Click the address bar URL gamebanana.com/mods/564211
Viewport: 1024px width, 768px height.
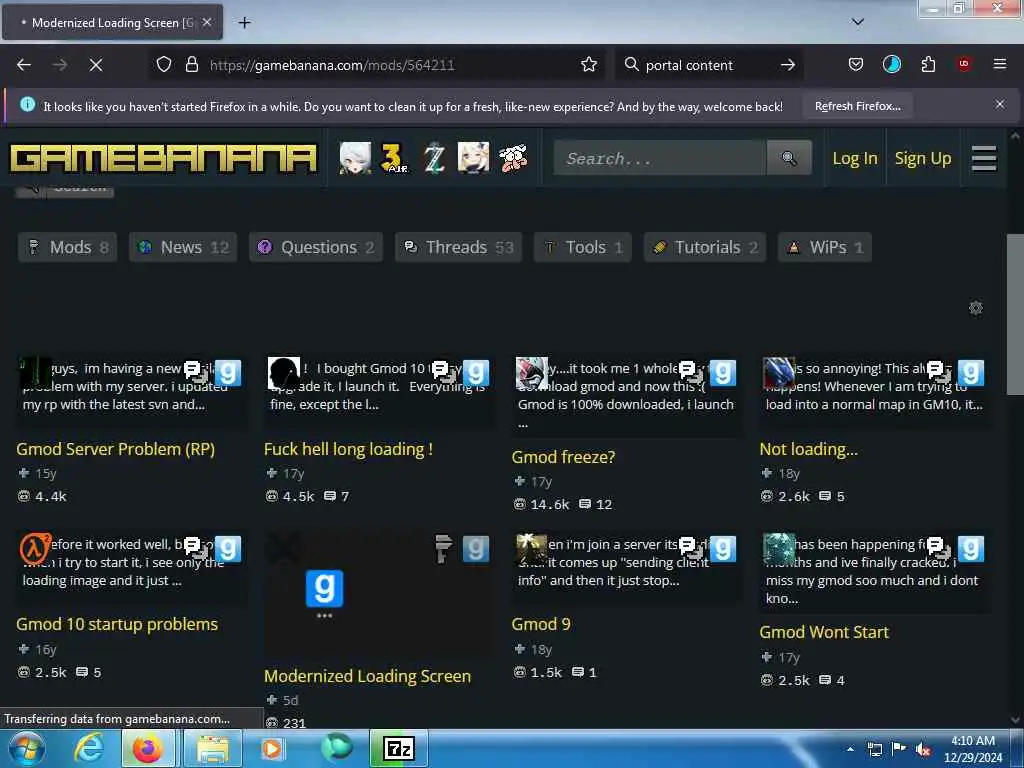coord(332,65)
